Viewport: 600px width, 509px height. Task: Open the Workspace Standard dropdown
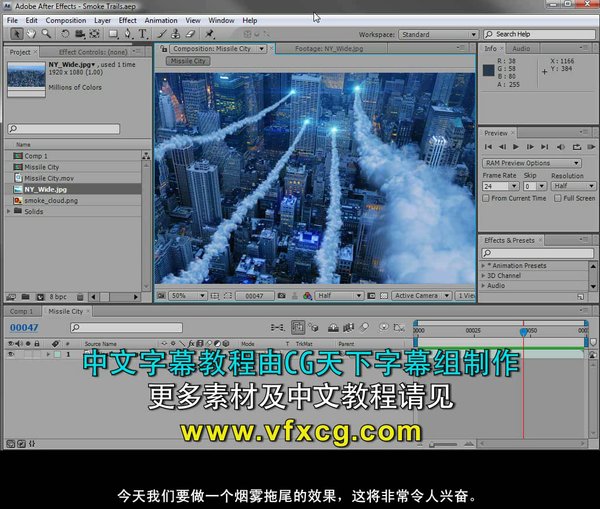pos(438,34)
